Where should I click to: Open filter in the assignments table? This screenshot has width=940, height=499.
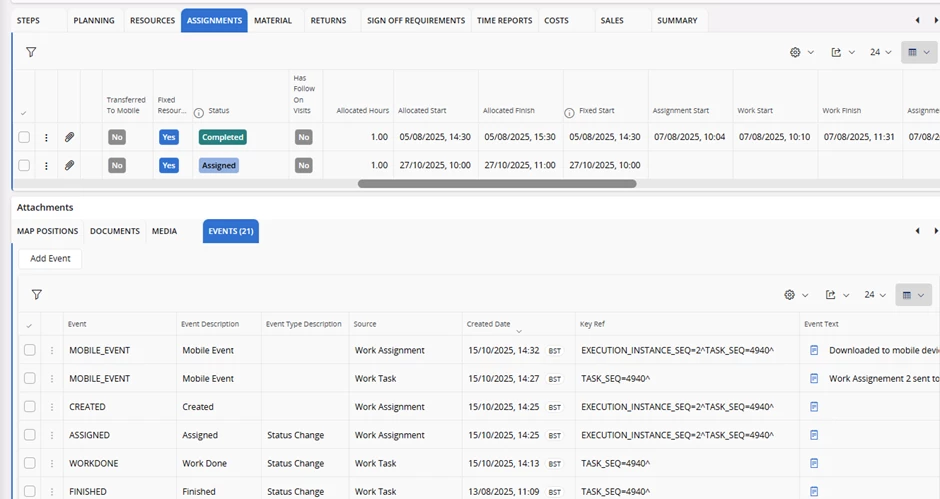(x=31, y=52)
